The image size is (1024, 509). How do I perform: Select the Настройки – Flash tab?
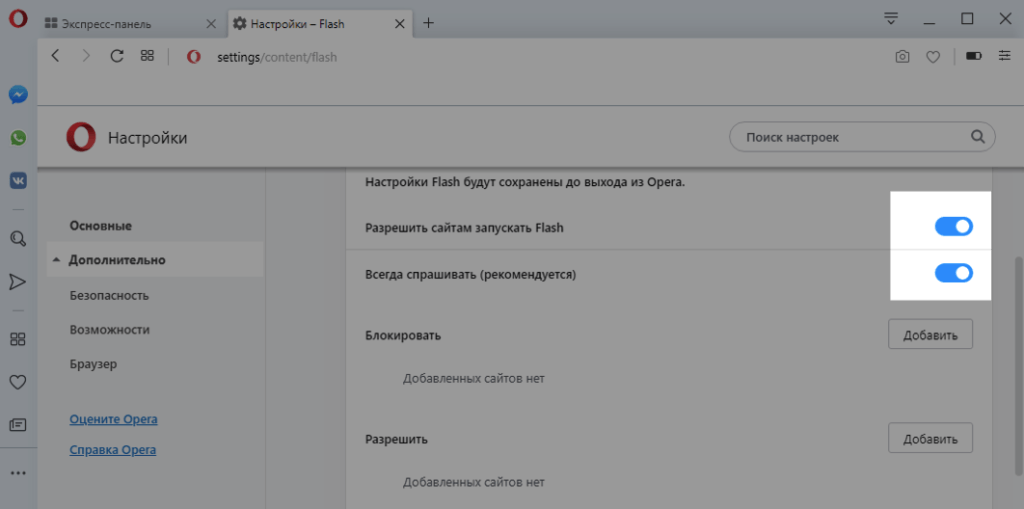coord(319,24)
